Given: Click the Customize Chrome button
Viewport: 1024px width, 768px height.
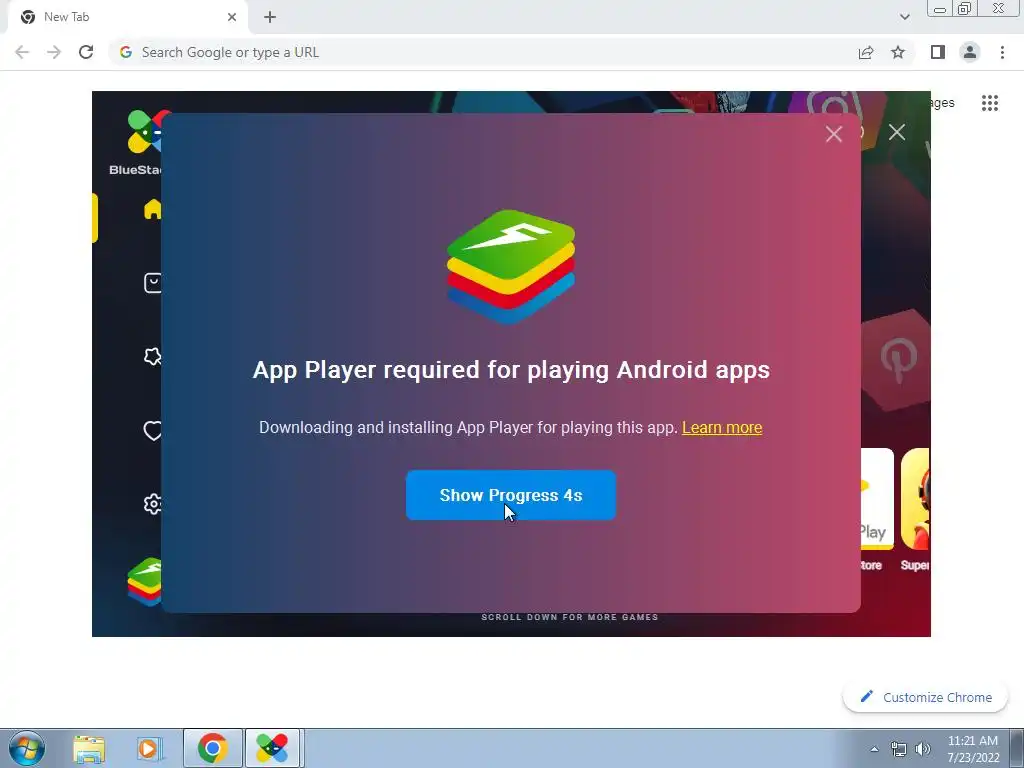Looking at the screenshot, I should click(925, 697).
